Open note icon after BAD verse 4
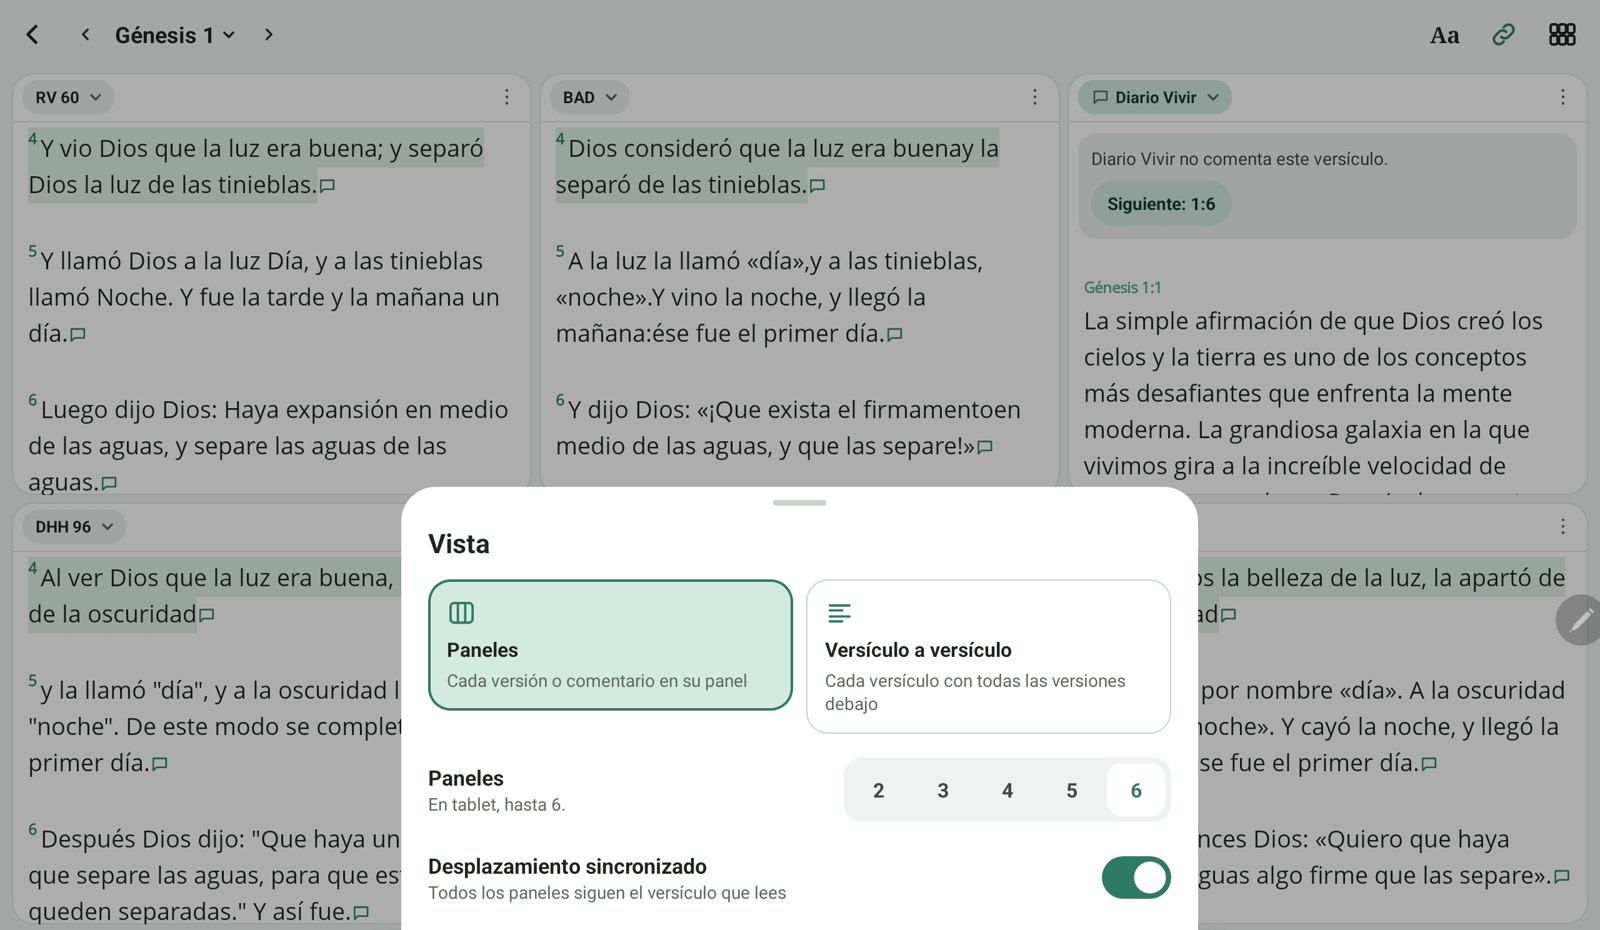Viewport: 1600px width, 930px height. pyautogui.click(x=817, y=186)
